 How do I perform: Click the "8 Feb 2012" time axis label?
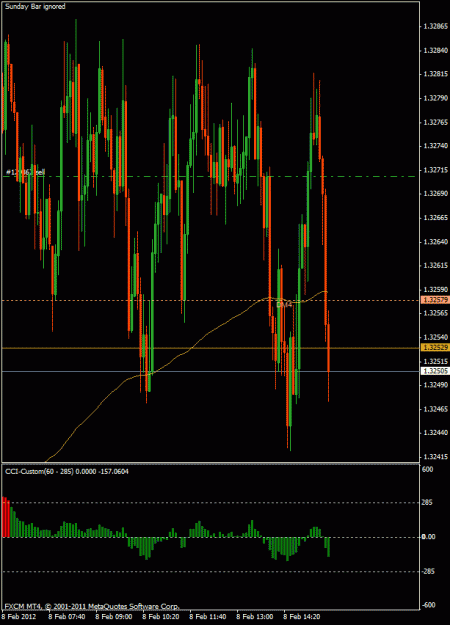click(19, 617)
